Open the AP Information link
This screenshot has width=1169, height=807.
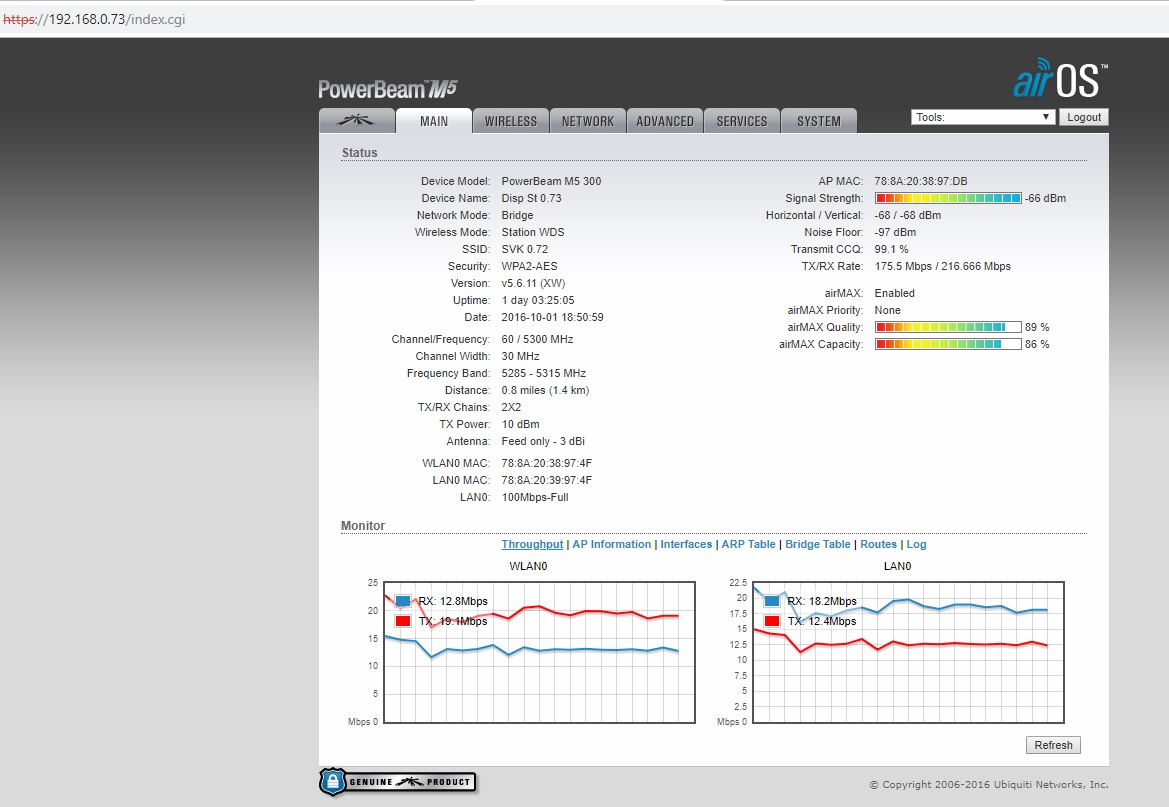pyautogui.click(x=611, y=544)
